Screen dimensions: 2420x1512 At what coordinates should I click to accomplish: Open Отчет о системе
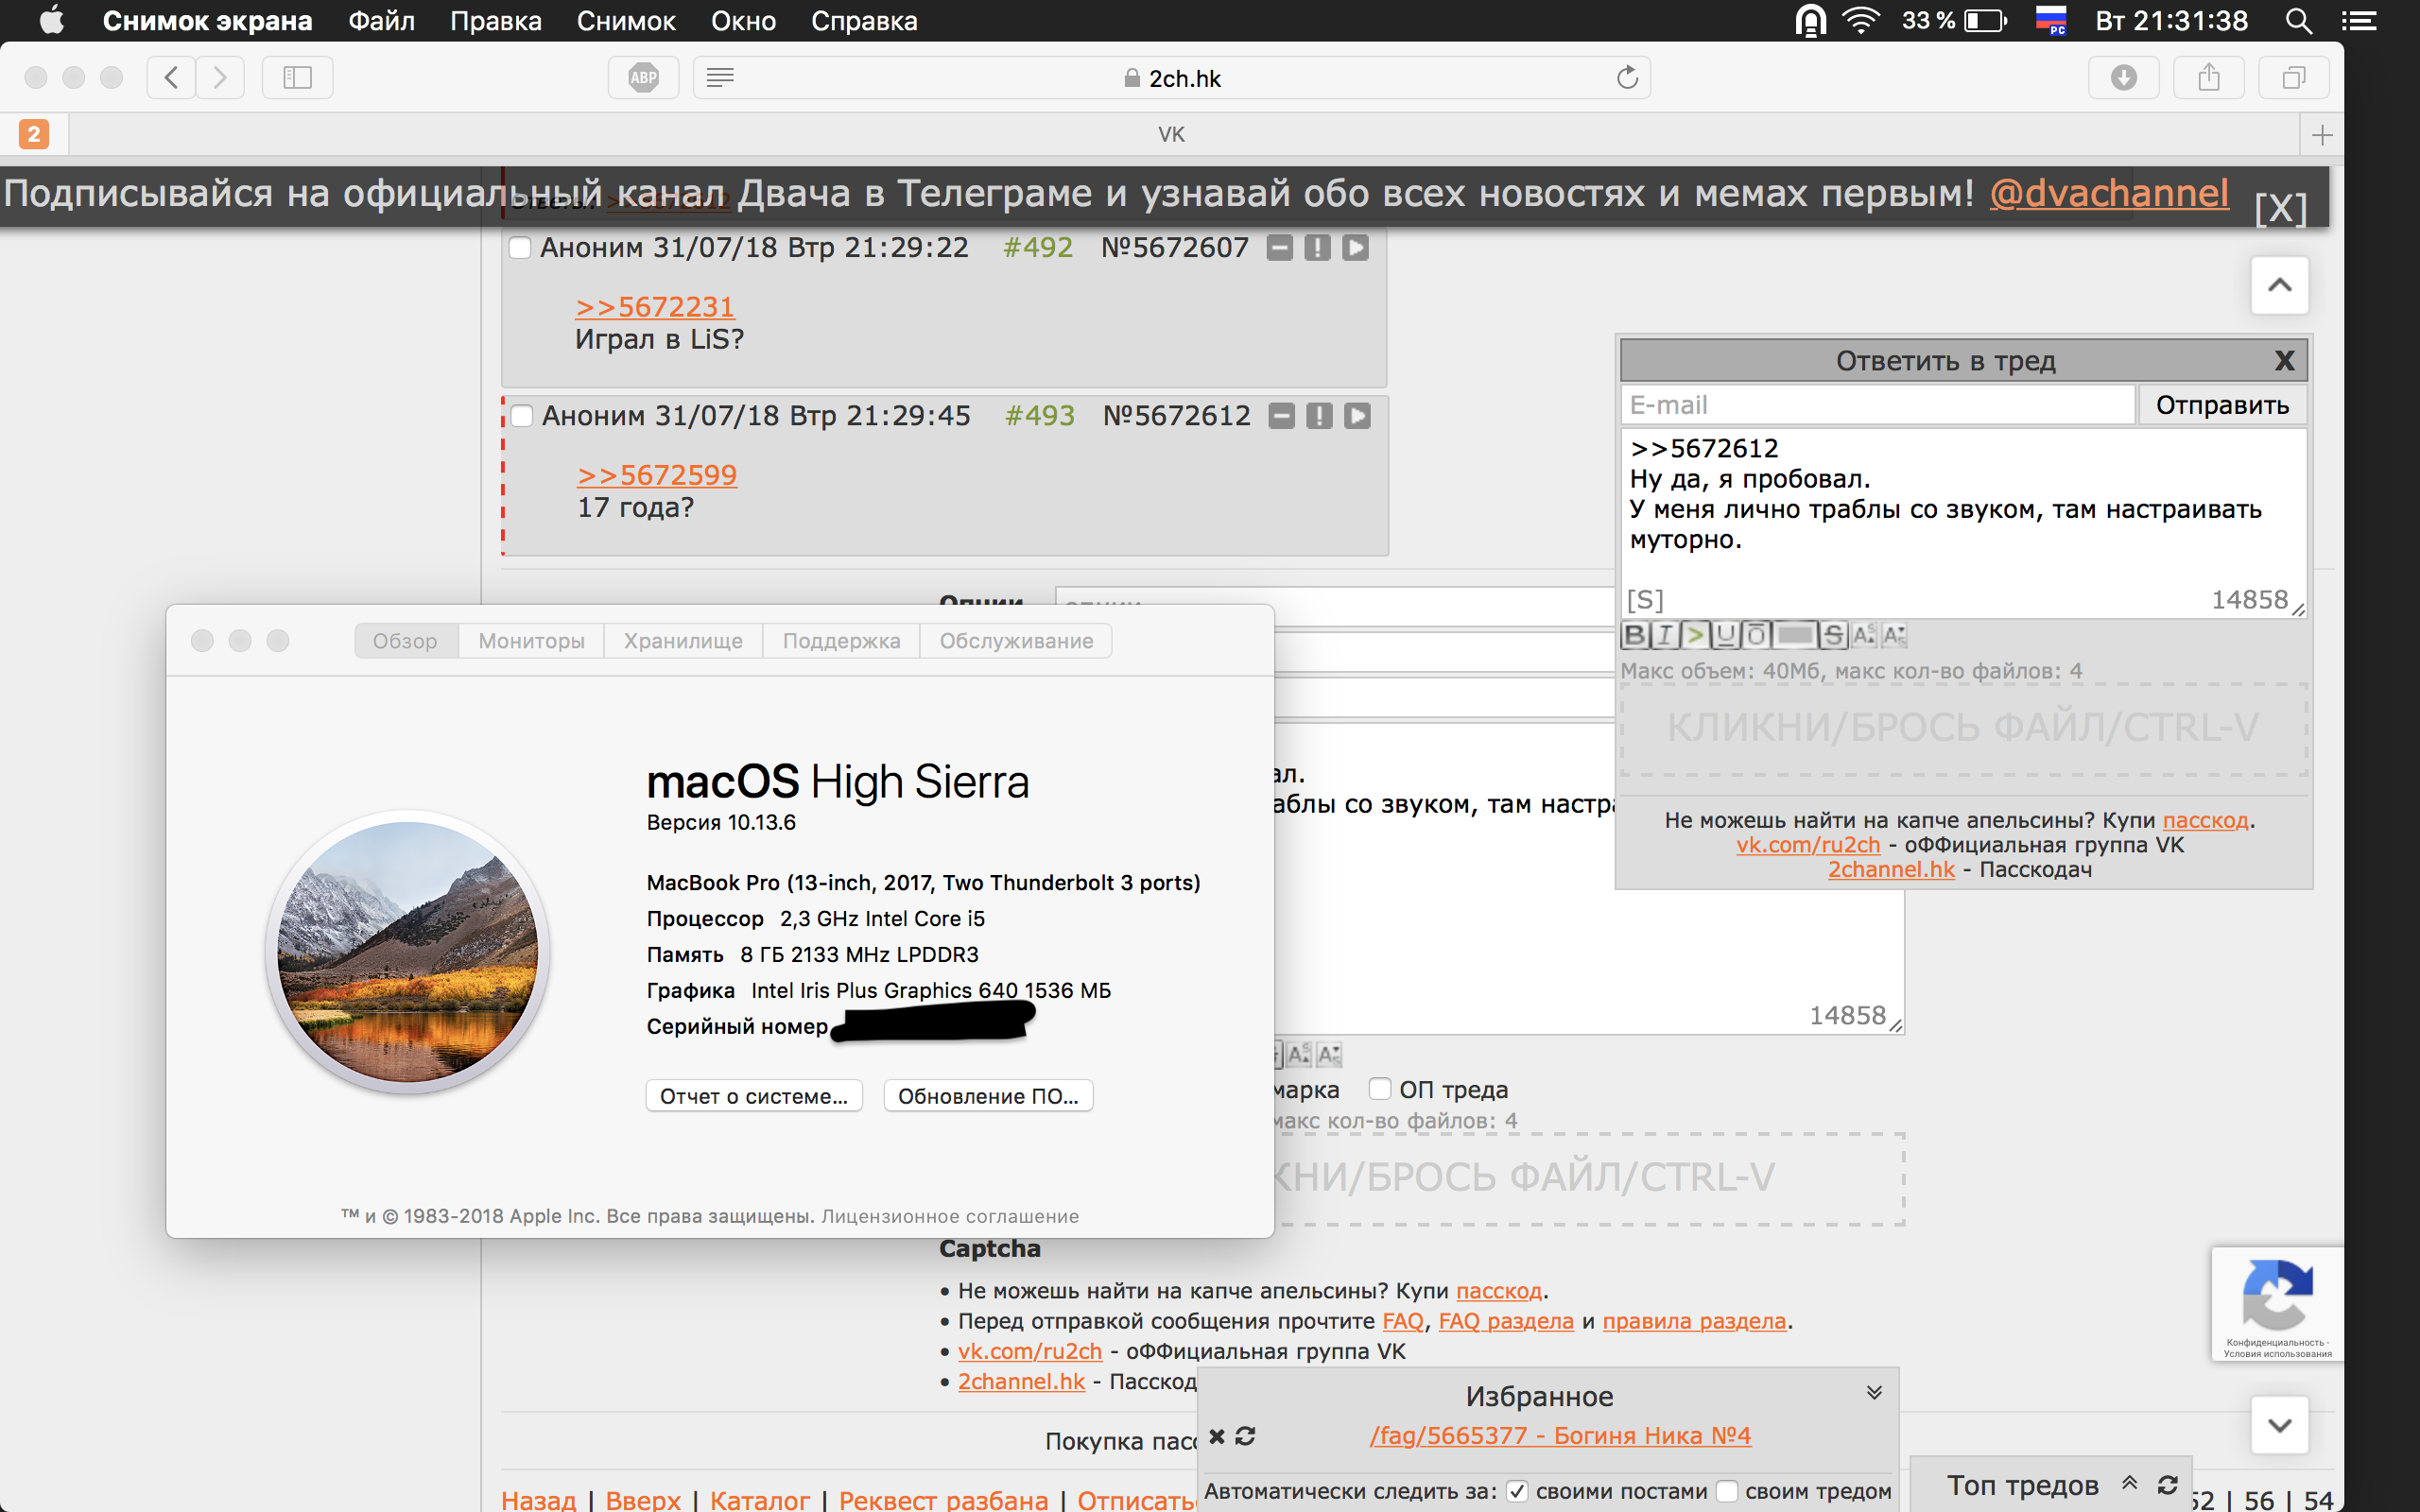(754, 1096)
